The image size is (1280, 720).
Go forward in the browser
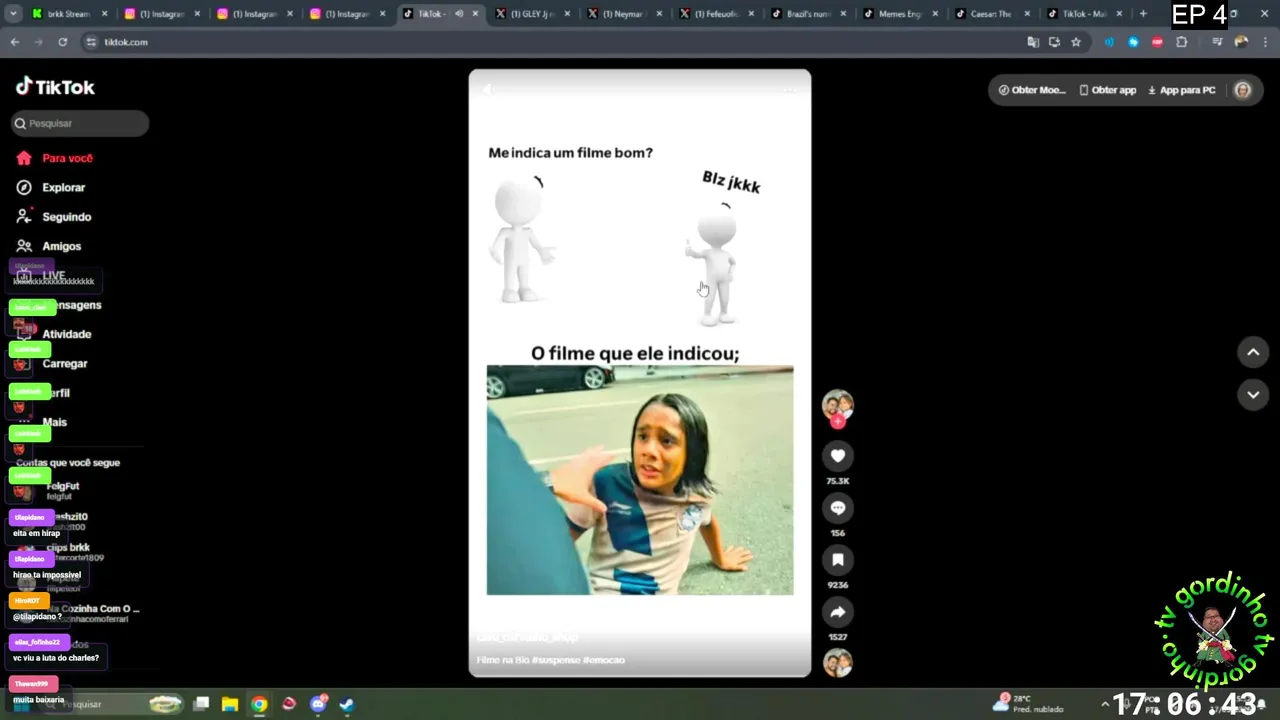pos(38,42)
